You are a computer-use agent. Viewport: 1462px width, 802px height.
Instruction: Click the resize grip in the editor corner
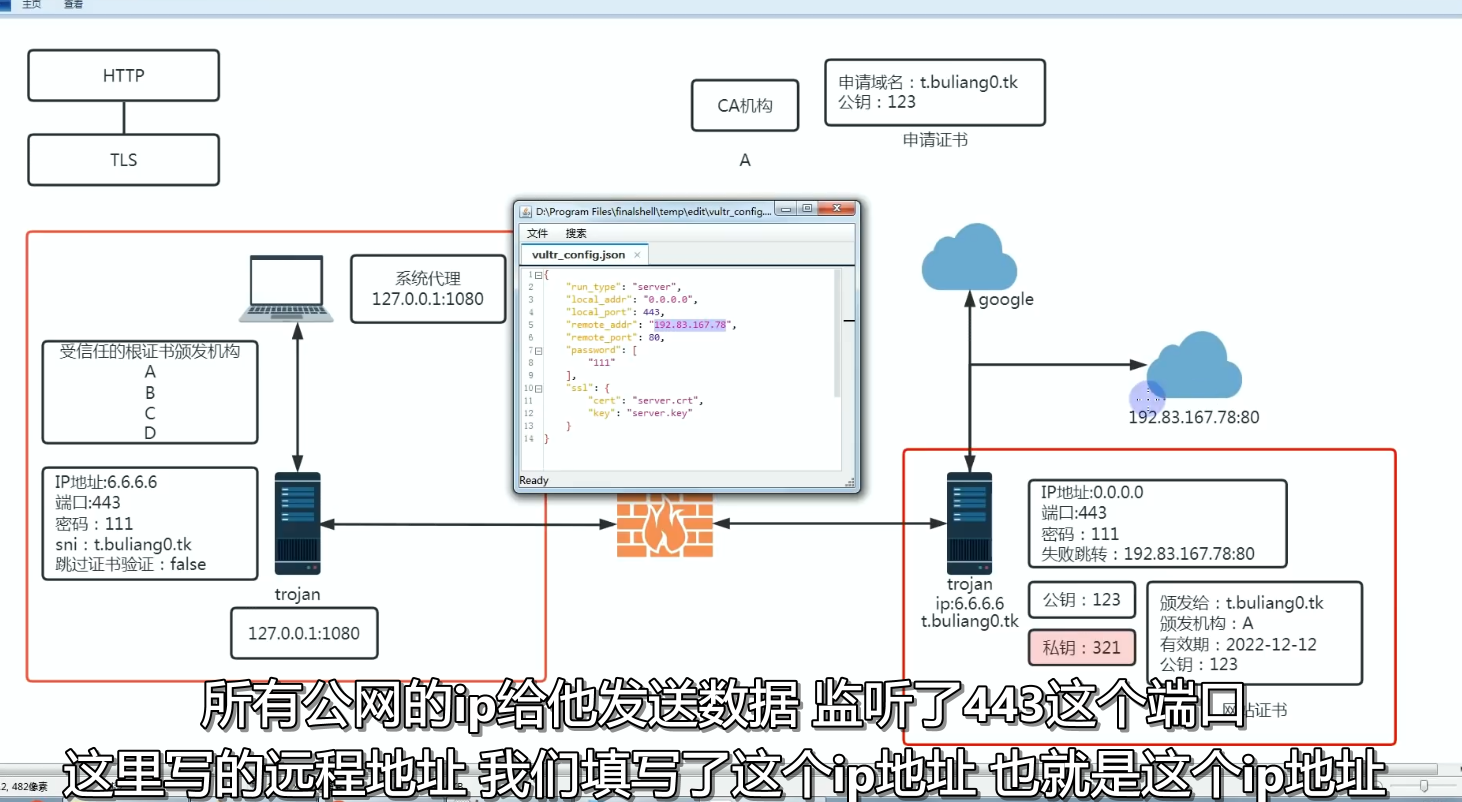849,483
